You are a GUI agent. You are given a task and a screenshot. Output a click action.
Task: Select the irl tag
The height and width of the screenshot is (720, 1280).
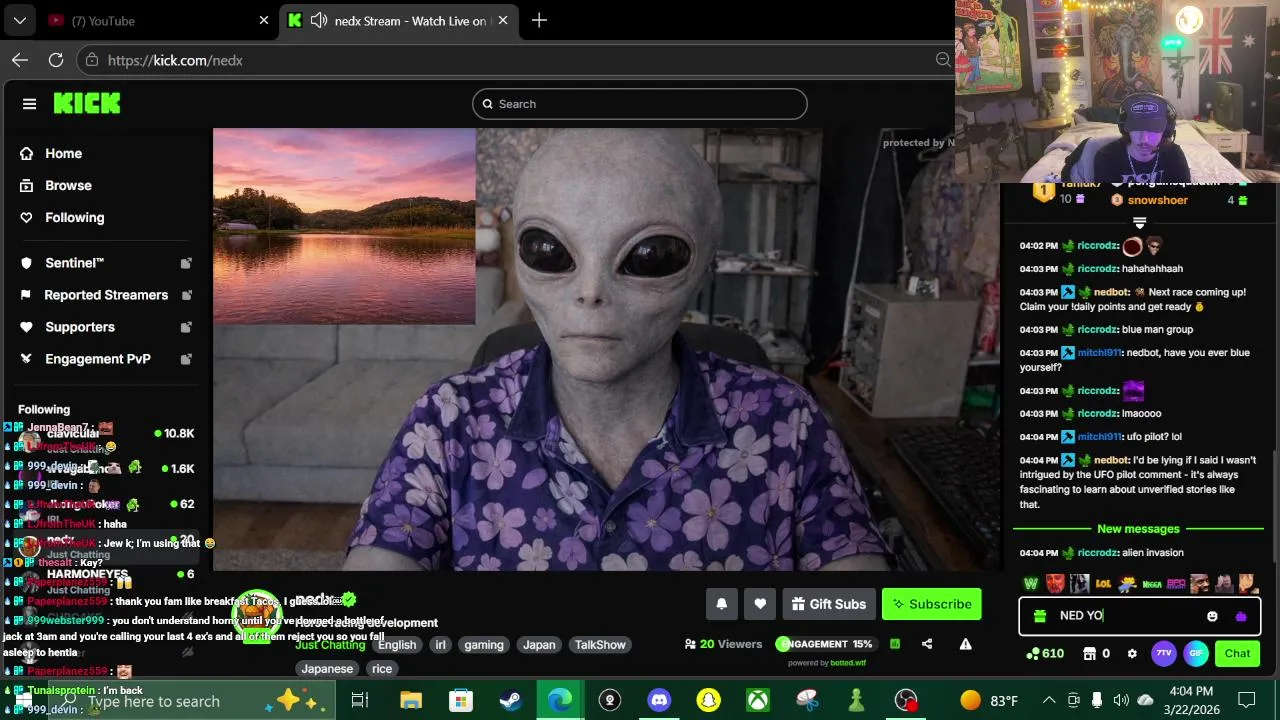click(x=440, y=645)
